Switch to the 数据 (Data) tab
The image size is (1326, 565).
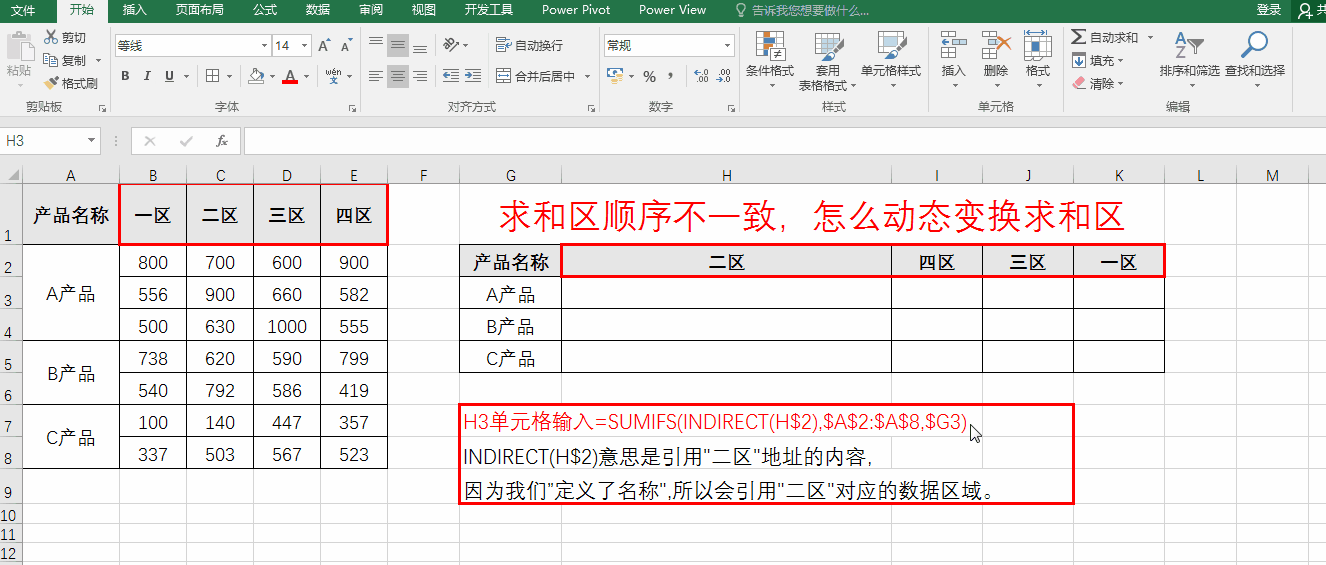coord(318,10)
